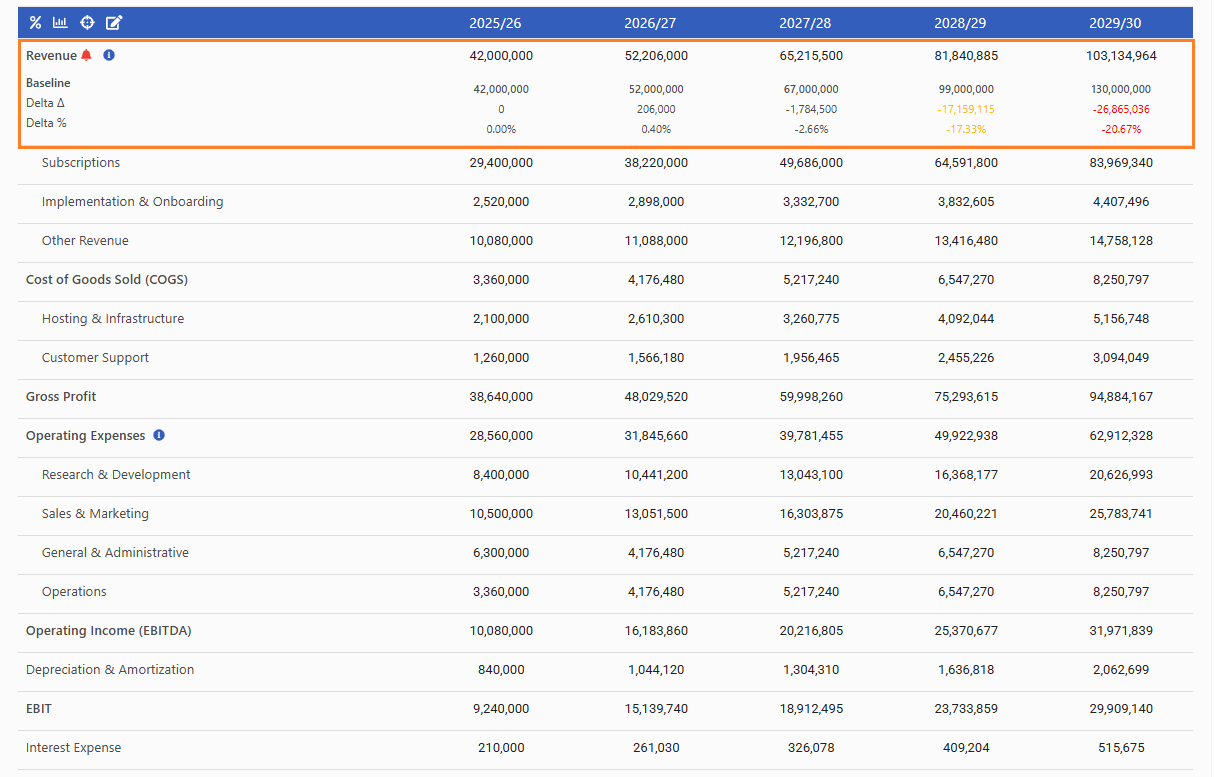The image size is (1228, 777).
Task: Click the Operating Income (EBITDA) row label
Action: (x=108, y=631)
